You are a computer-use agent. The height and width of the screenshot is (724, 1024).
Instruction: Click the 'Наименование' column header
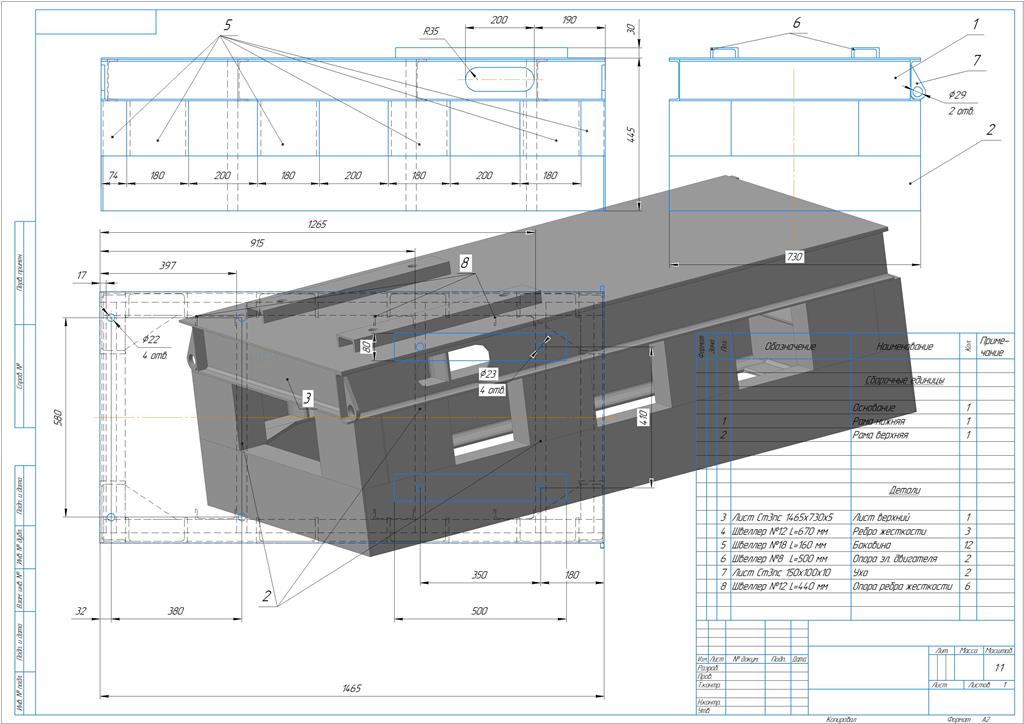904,347
